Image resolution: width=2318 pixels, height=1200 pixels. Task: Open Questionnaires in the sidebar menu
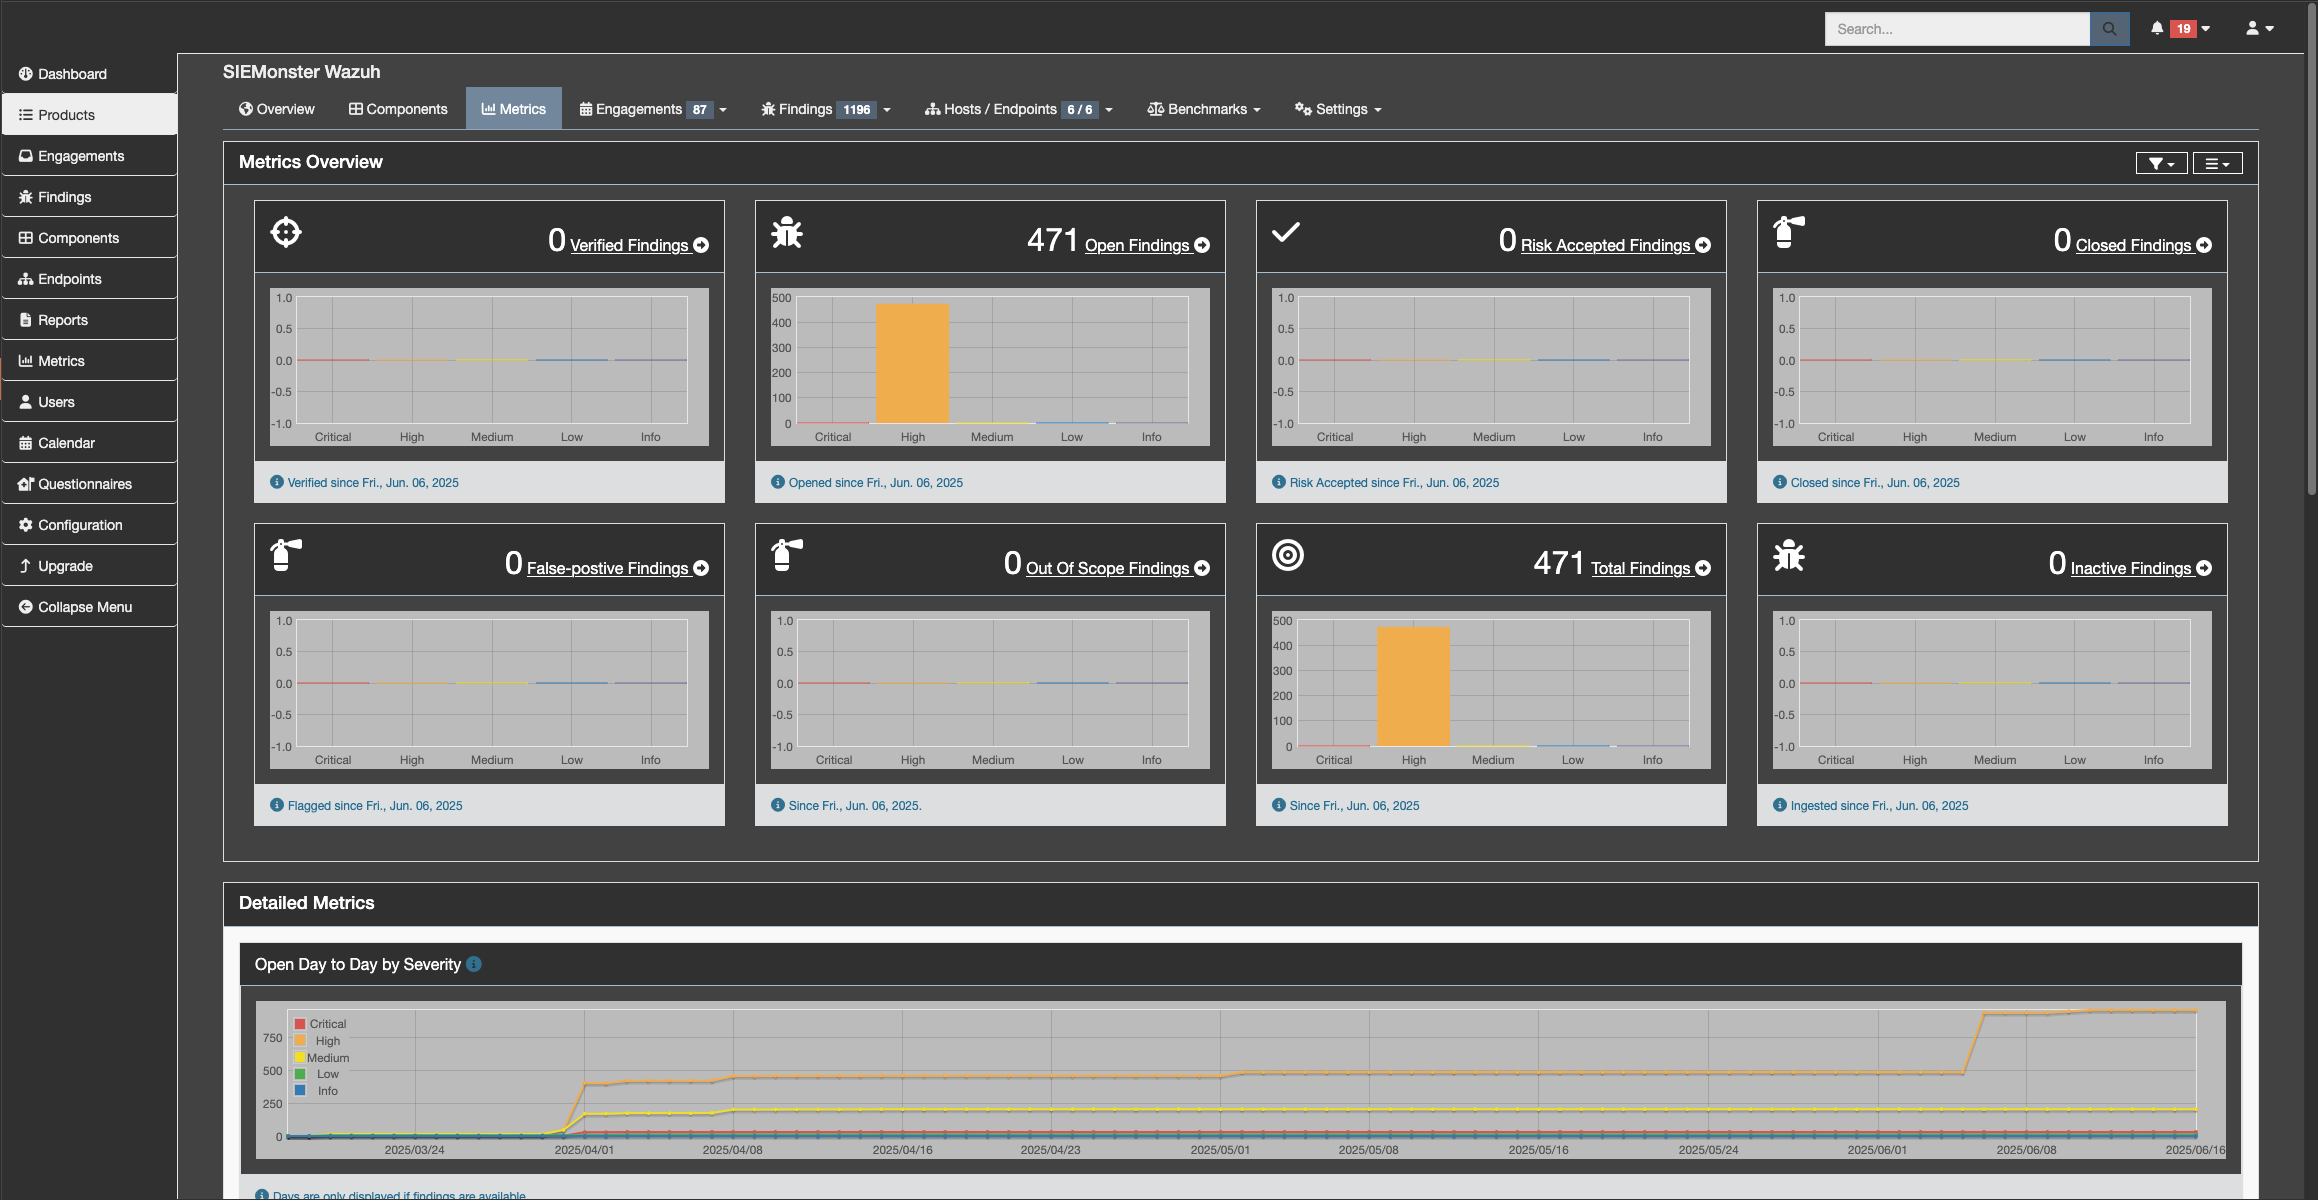point(85,484)
